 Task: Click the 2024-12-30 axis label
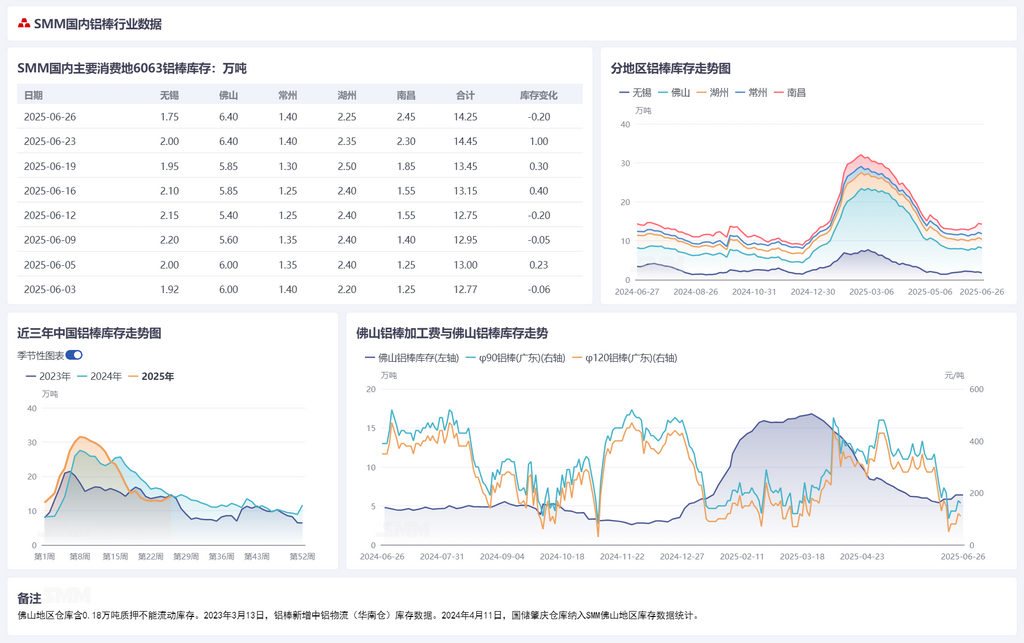coord(812,292)
